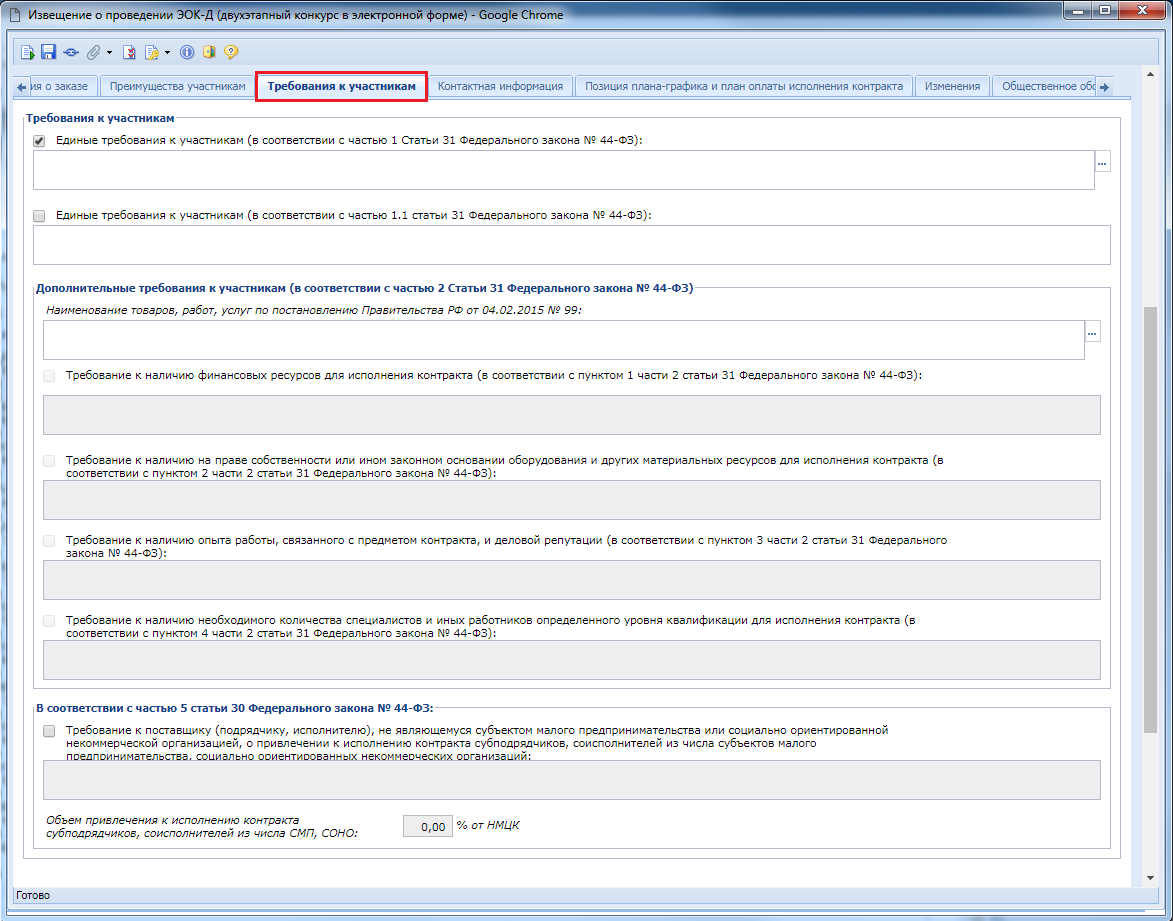This screenshot has height=921, width=1173.
Task: Open the ellipsis picker for Наименование товаров, работ, услуг
Action: coord(1092,332)
